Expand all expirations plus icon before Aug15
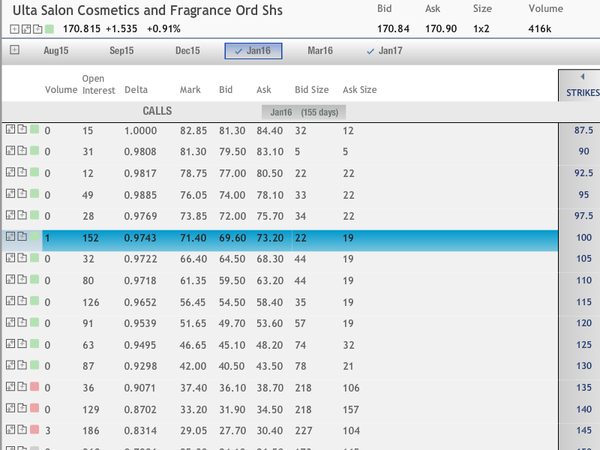 pos(15,50)
